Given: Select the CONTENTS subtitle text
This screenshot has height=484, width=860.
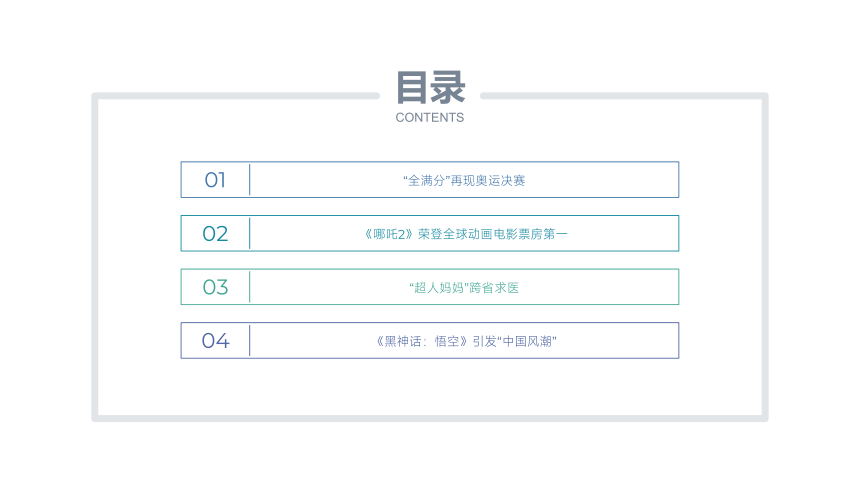Looking at the screenshot, I should [429, 117].
